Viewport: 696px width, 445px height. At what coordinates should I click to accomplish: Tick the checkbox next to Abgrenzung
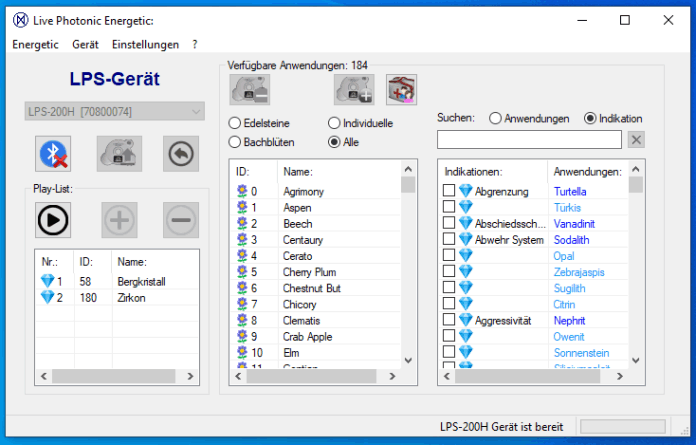pyautogui.click(x=449, y=191)
